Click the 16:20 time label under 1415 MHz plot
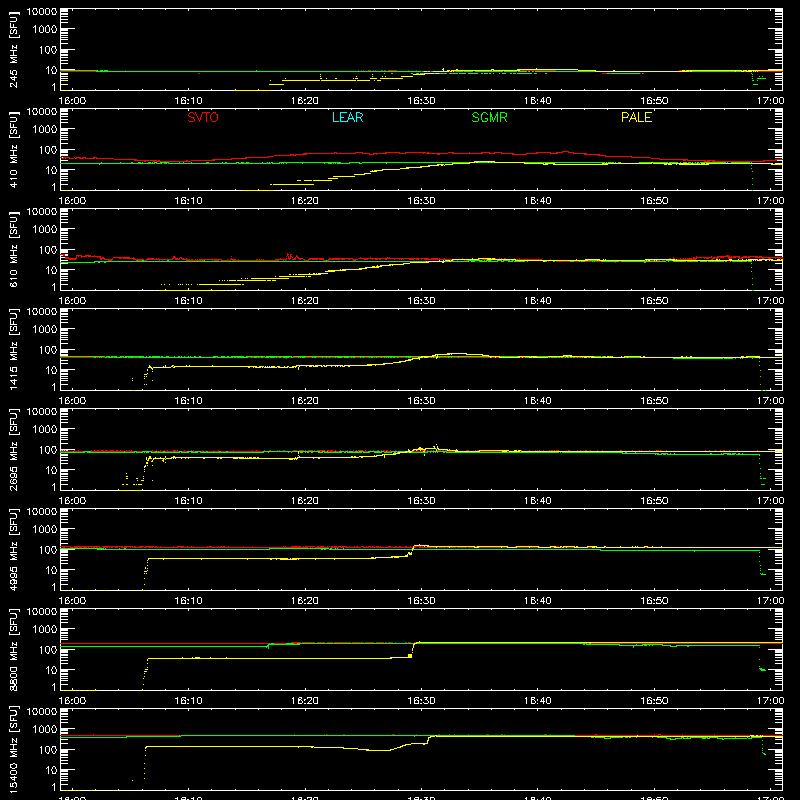 point(305,401)
